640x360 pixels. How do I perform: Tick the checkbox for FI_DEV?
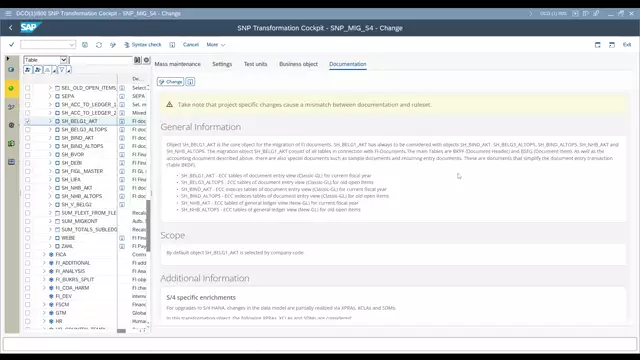[x=27, y=296]
